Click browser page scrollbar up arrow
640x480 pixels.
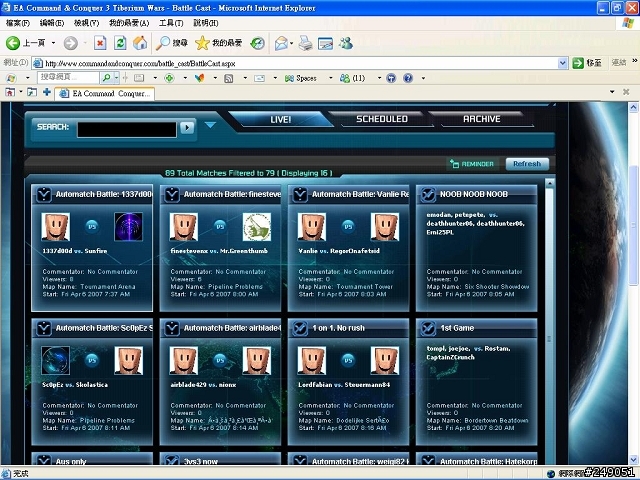(x=633, y=107)
